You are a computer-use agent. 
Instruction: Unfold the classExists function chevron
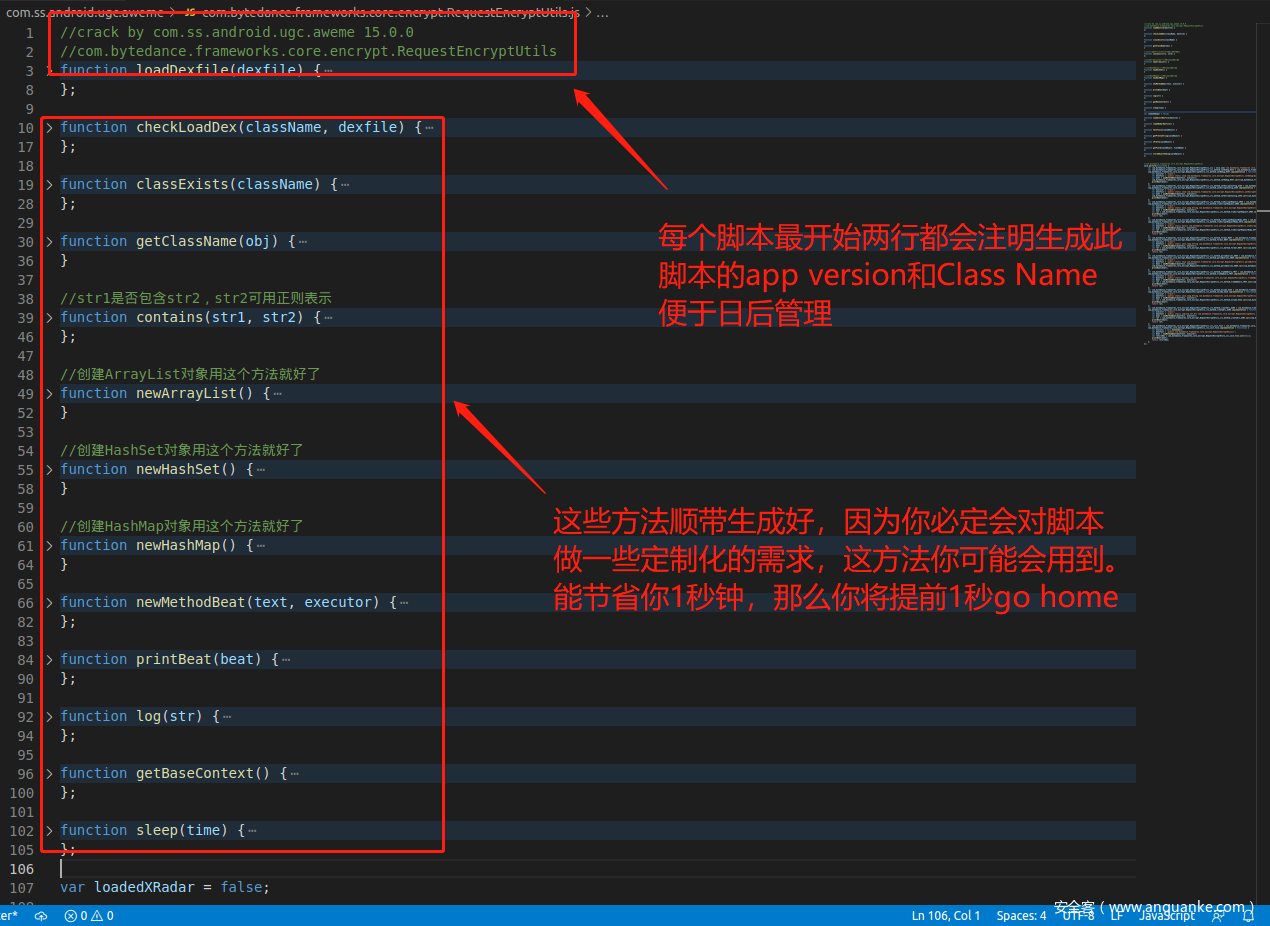point(50,185)
